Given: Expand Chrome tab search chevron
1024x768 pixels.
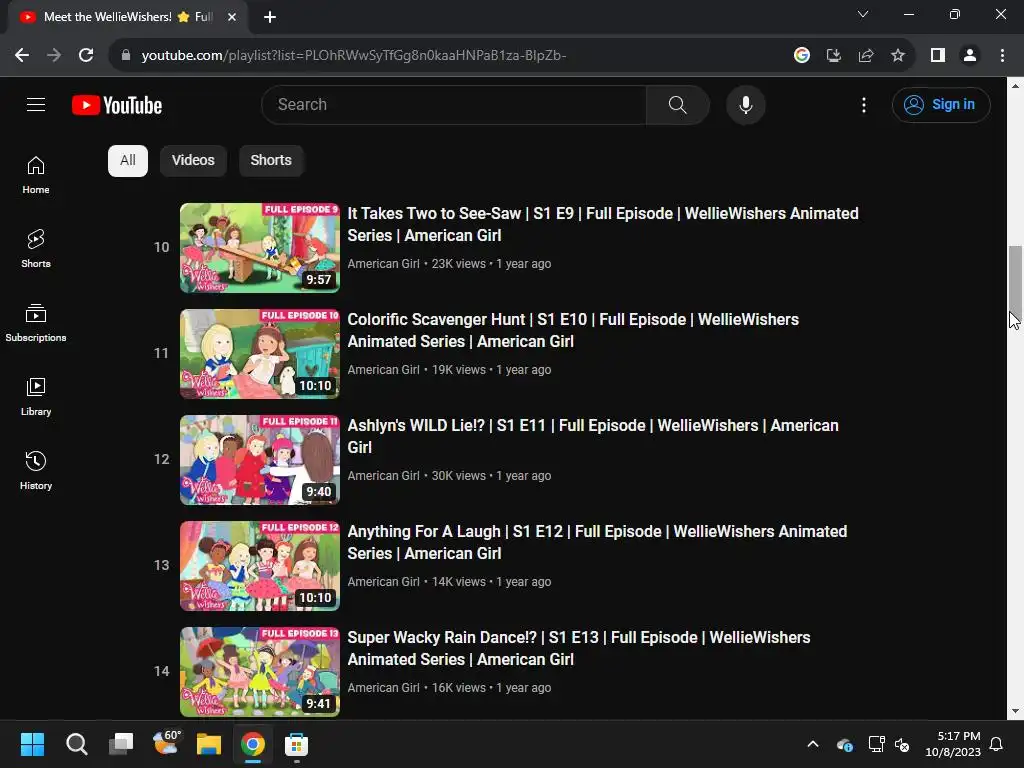Looking at the screenshot, I should pos(863,14).
